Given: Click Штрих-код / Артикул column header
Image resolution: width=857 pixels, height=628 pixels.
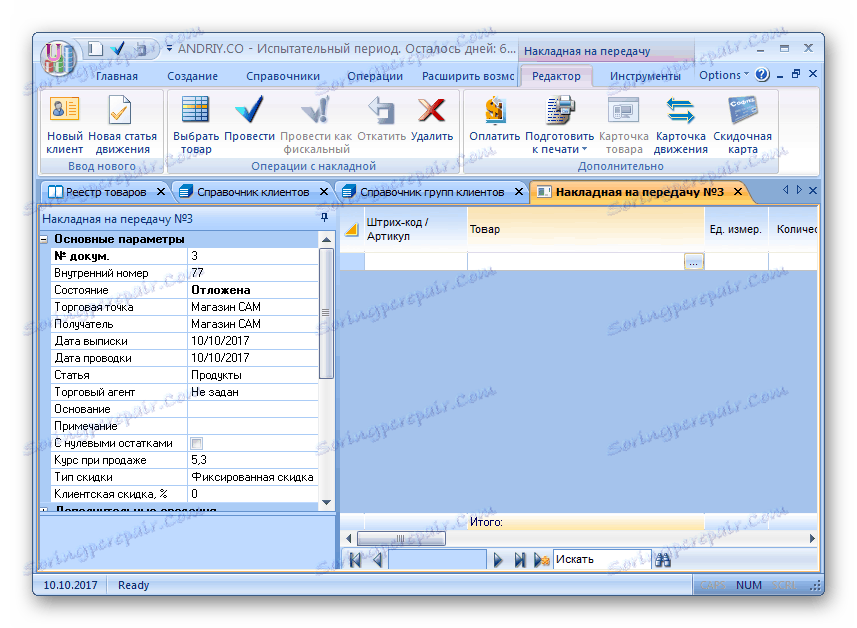Looking at the screenshot, I should tap(415, 230).
